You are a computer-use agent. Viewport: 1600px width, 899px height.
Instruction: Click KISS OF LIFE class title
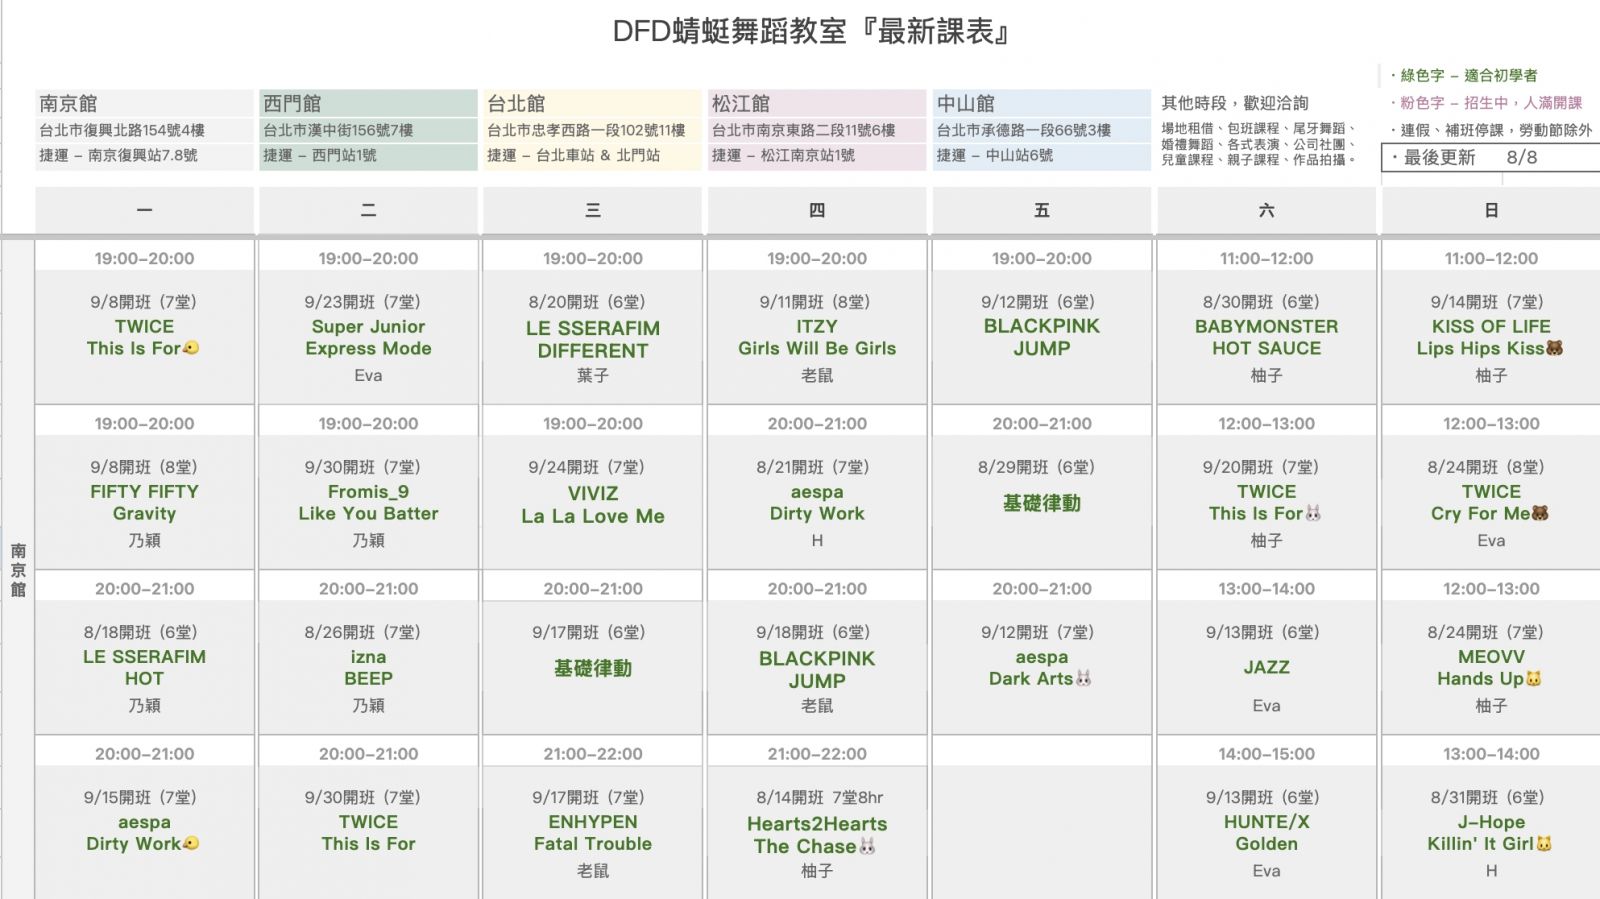coord(1491,327)
